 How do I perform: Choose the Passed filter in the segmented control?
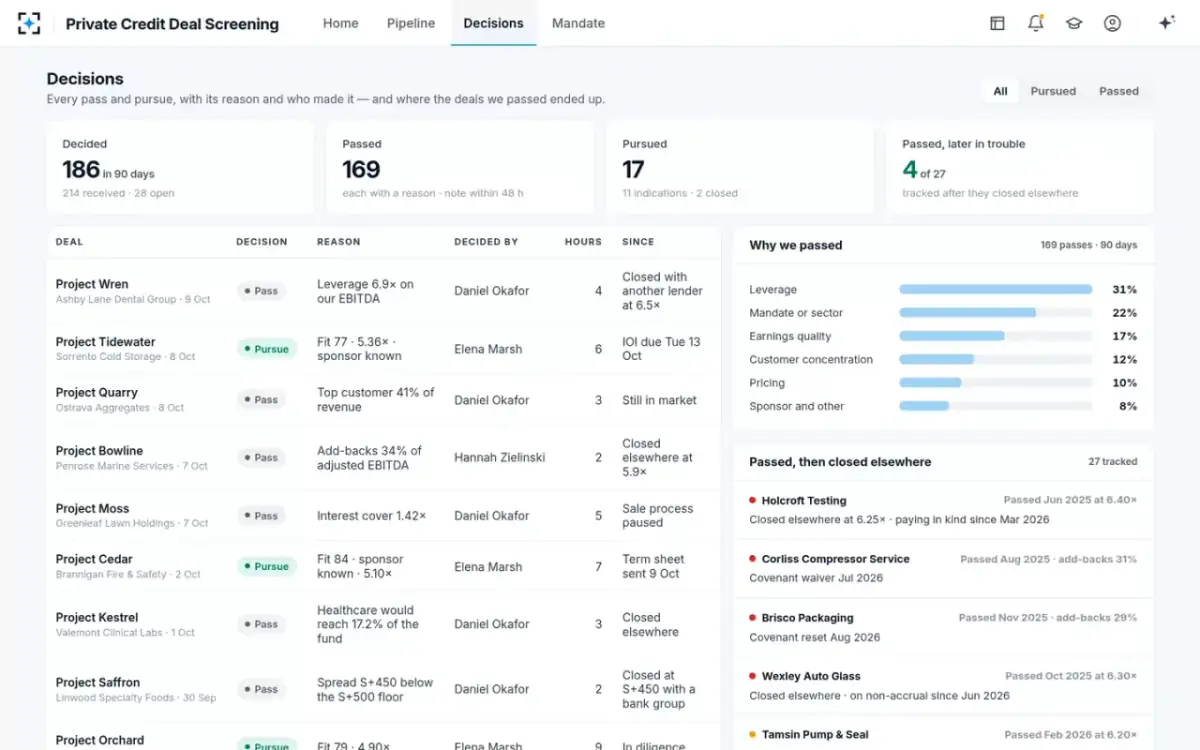tap(1119, 91)
